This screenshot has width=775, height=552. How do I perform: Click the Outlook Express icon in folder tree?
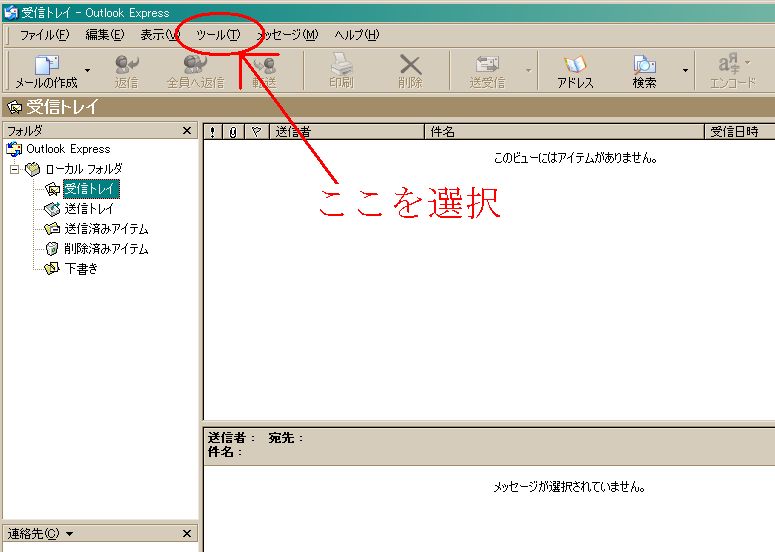tap(14, 149)
